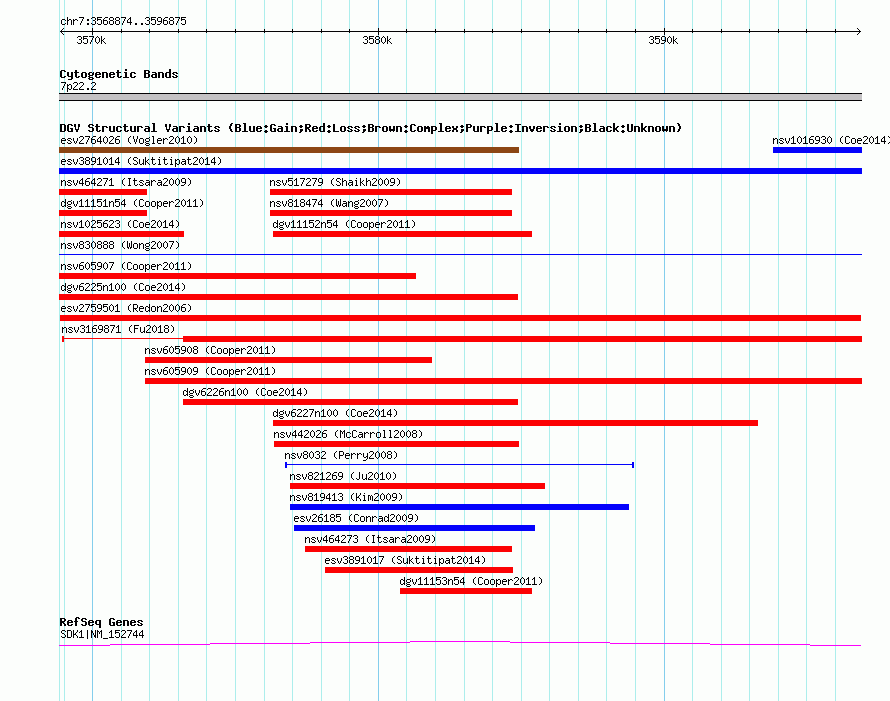Select the 7p22.2 band label
890x701 pixels.
click(x=78, y=86)
